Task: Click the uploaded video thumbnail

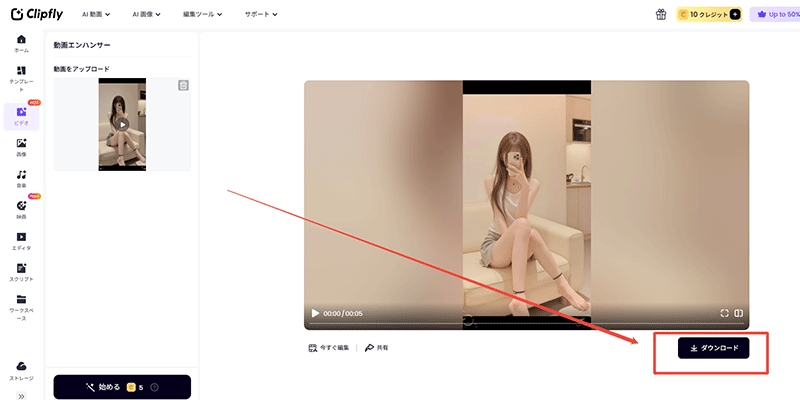Action: (x=122, y=124)
